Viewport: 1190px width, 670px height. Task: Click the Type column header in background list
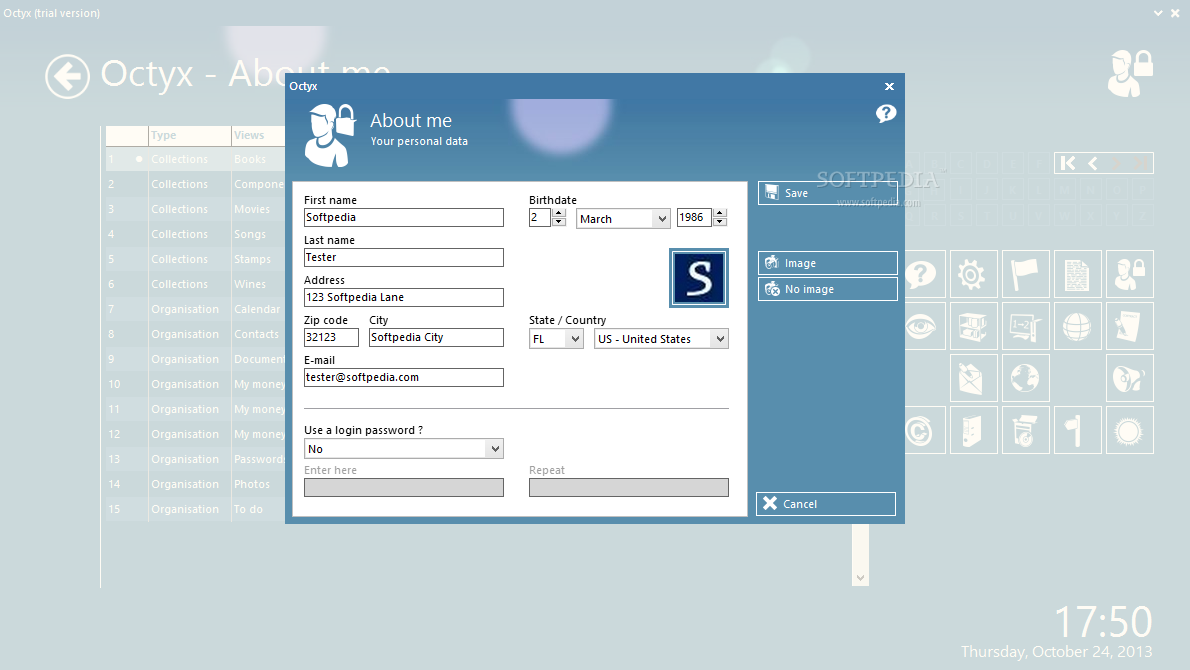click(190, 135)
